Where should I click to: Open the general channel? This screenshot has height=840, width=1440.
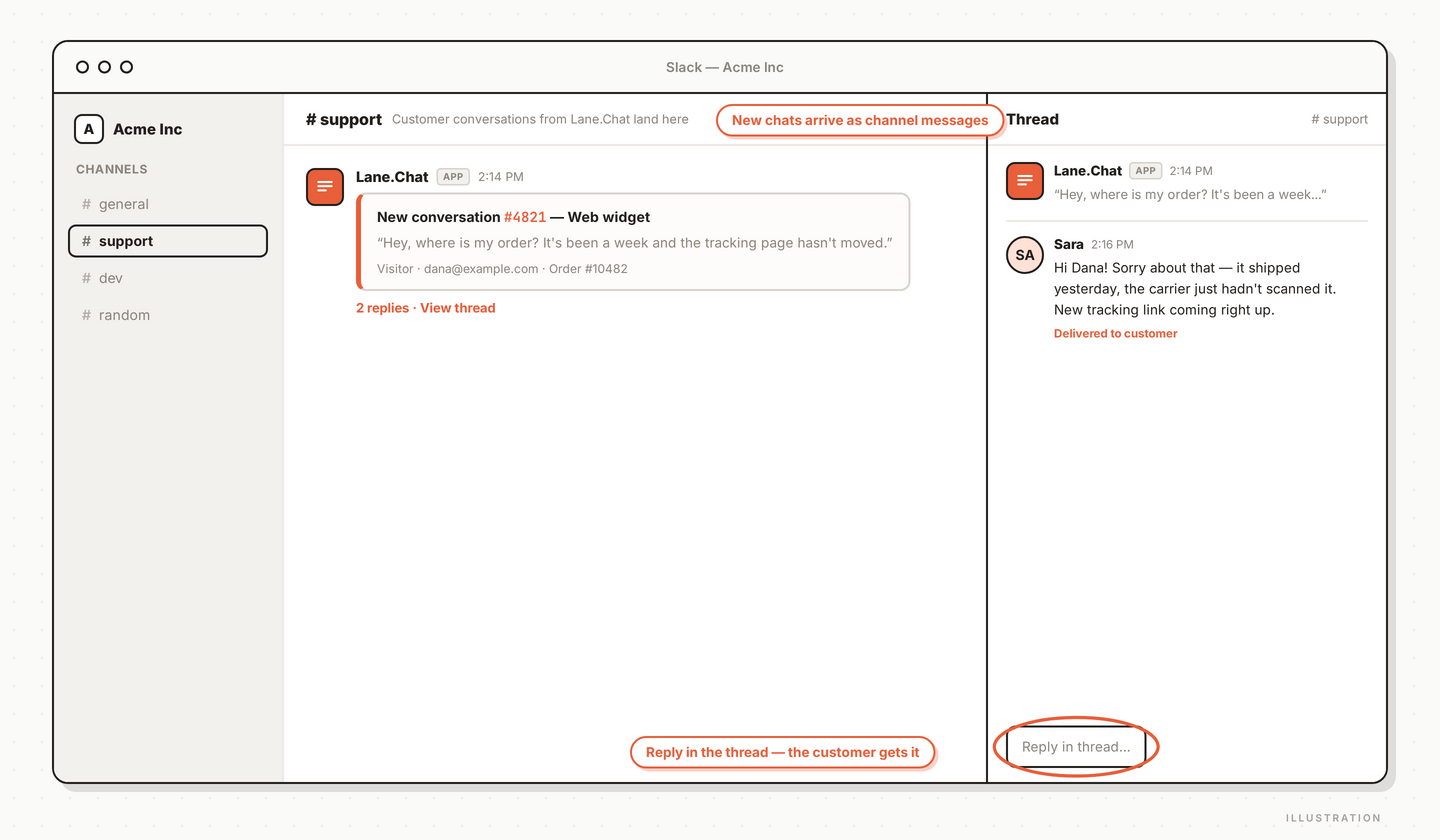[167, 204]
